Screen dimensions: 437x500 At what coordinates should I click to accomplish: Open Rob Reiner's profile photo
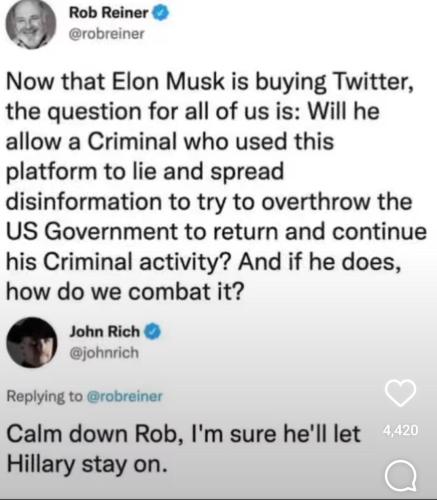pyautogui.click(x=31, y=24)
